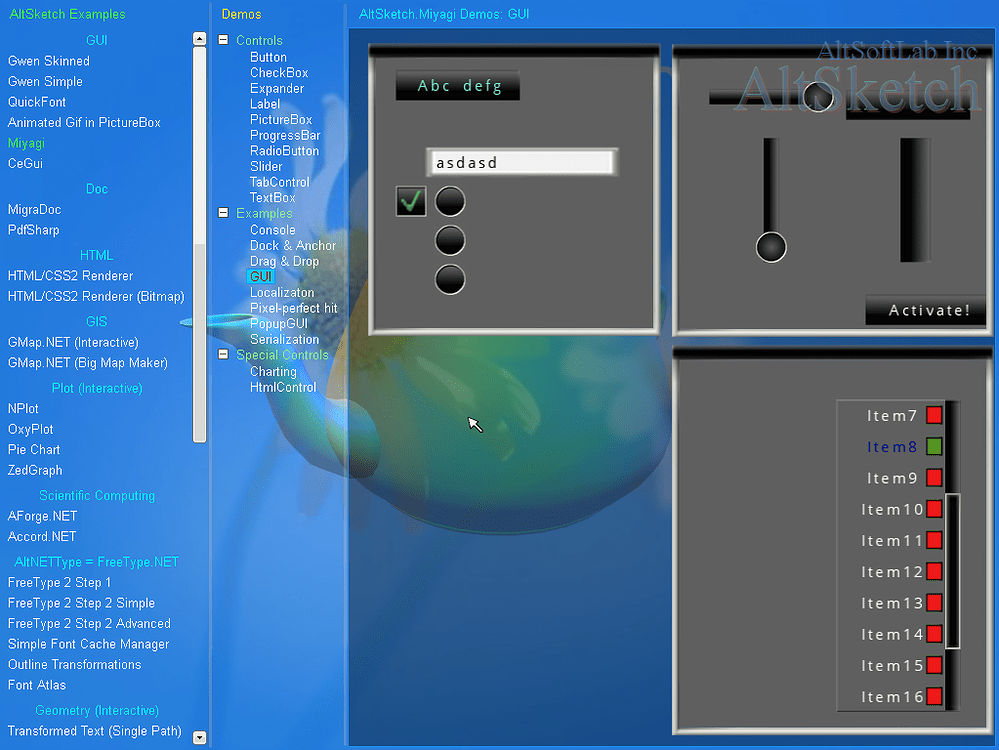Viewport: 999px width, 750px height.
Task: Open the Miyagi demo from the sidebar
Action: pos(25,143)
